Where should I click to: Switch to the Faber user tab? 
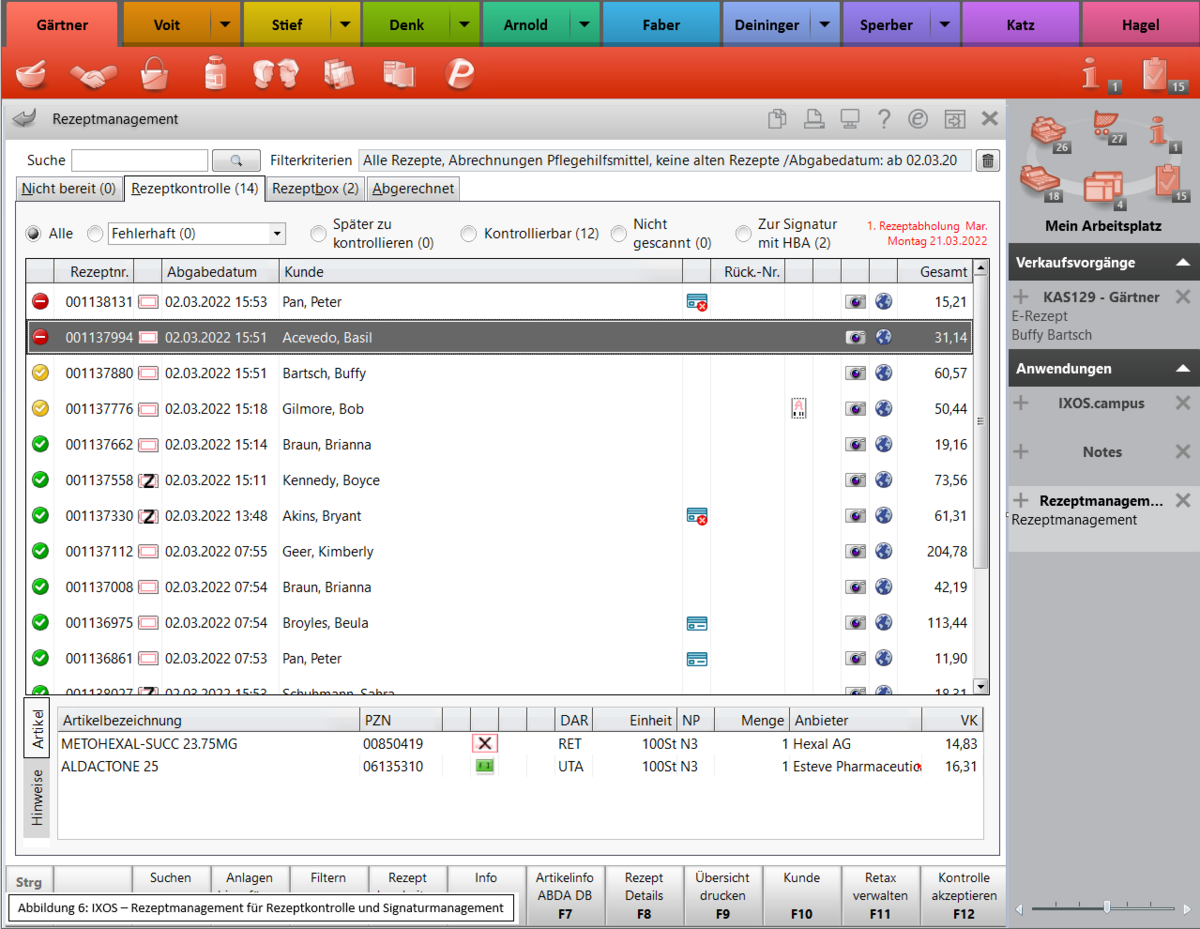pyautogui.click(x=661, y=25)
